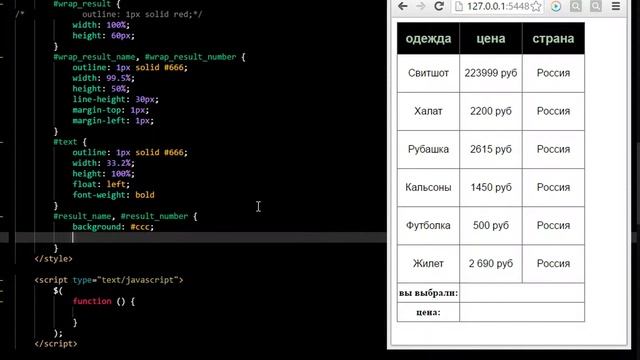Click Россия in the Кальсоны row
The image size is (640, 360).
(553, 187)
